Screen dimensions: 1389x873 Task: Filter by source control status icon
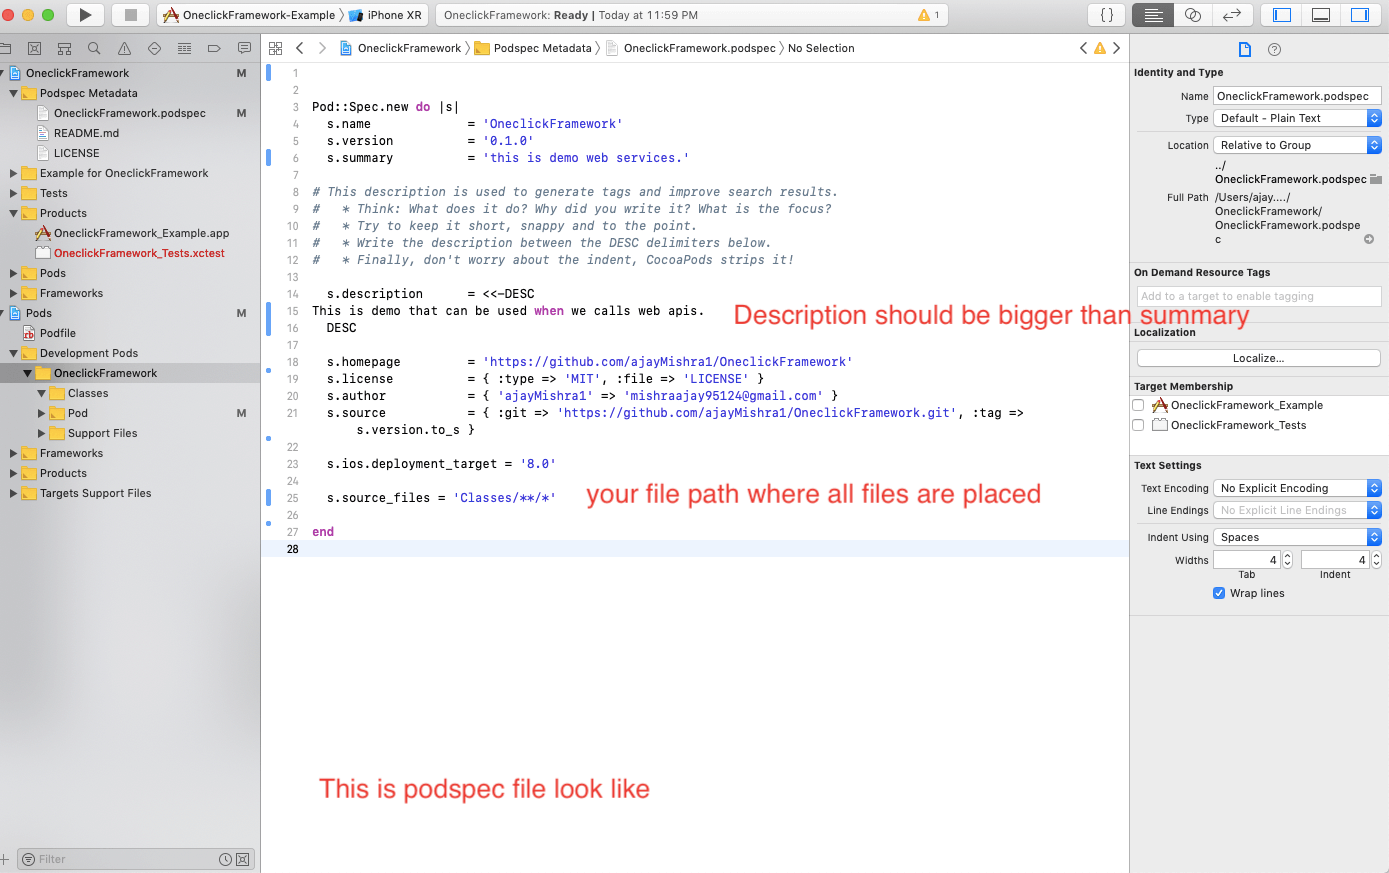[x=242, y=859]
